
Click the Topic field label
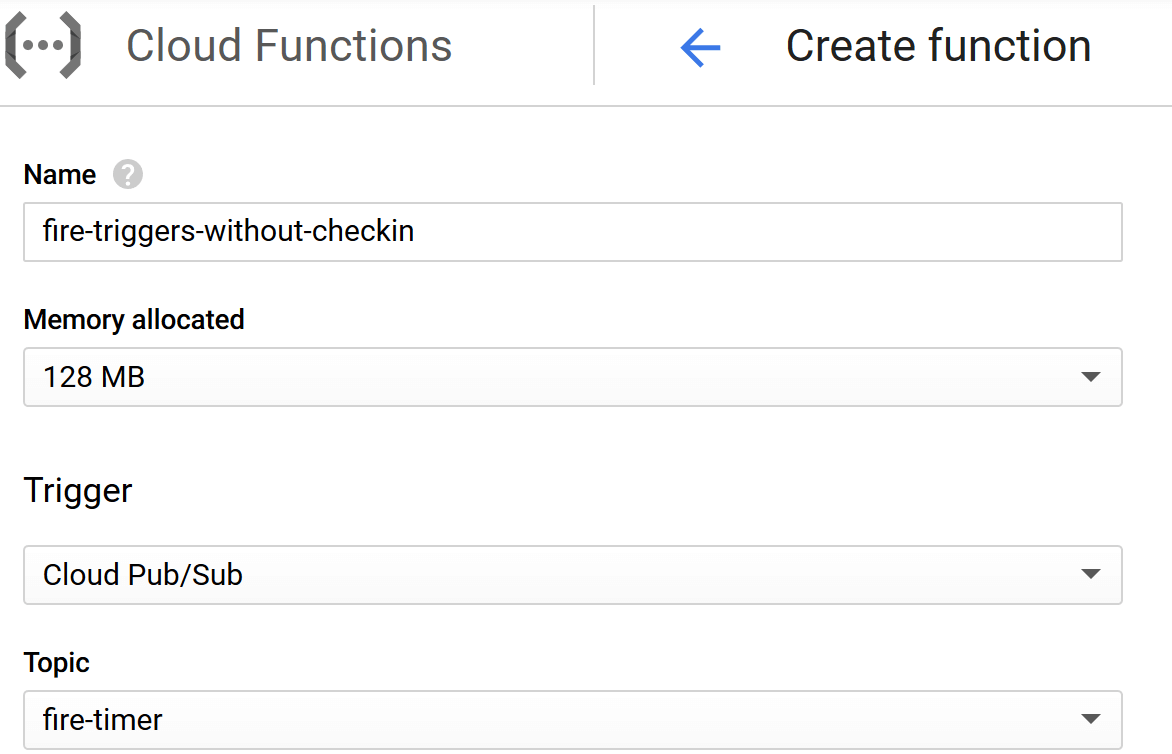coord(57,663)
